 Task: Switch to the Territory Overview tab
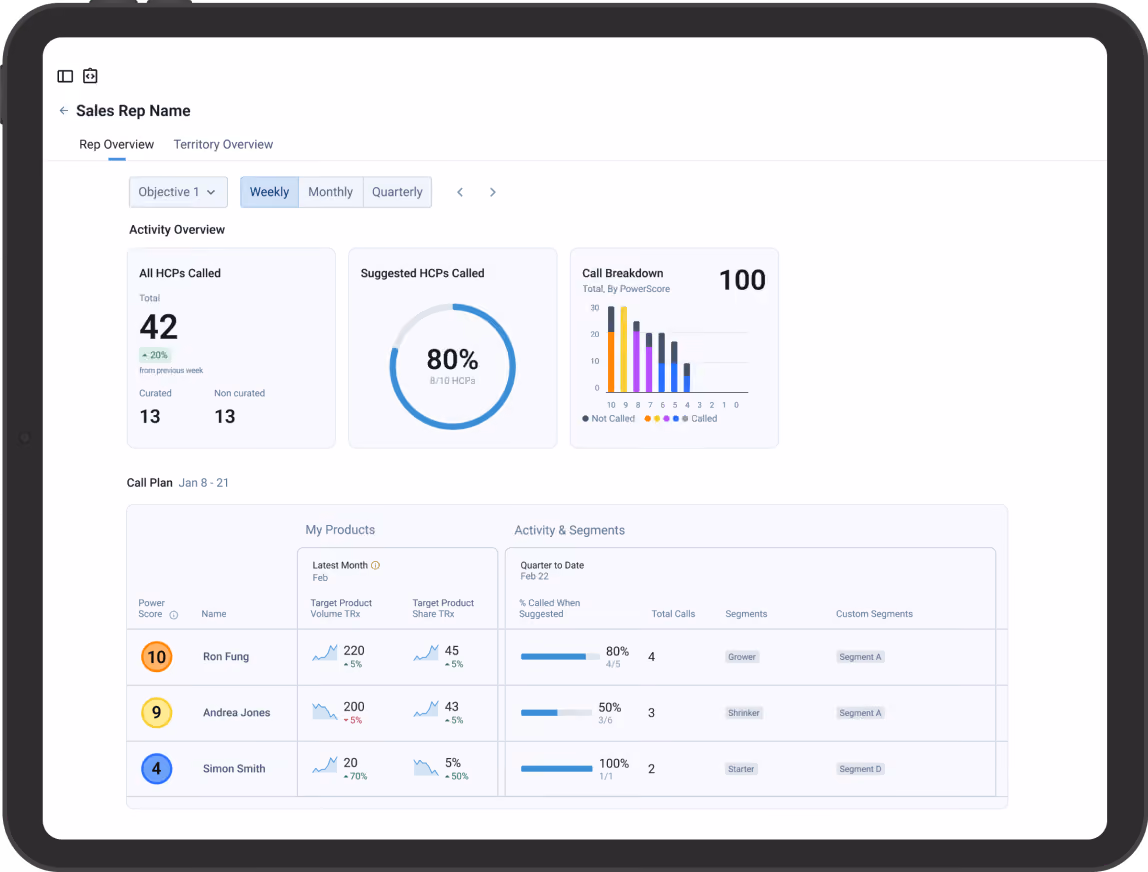tap(223, 144)
